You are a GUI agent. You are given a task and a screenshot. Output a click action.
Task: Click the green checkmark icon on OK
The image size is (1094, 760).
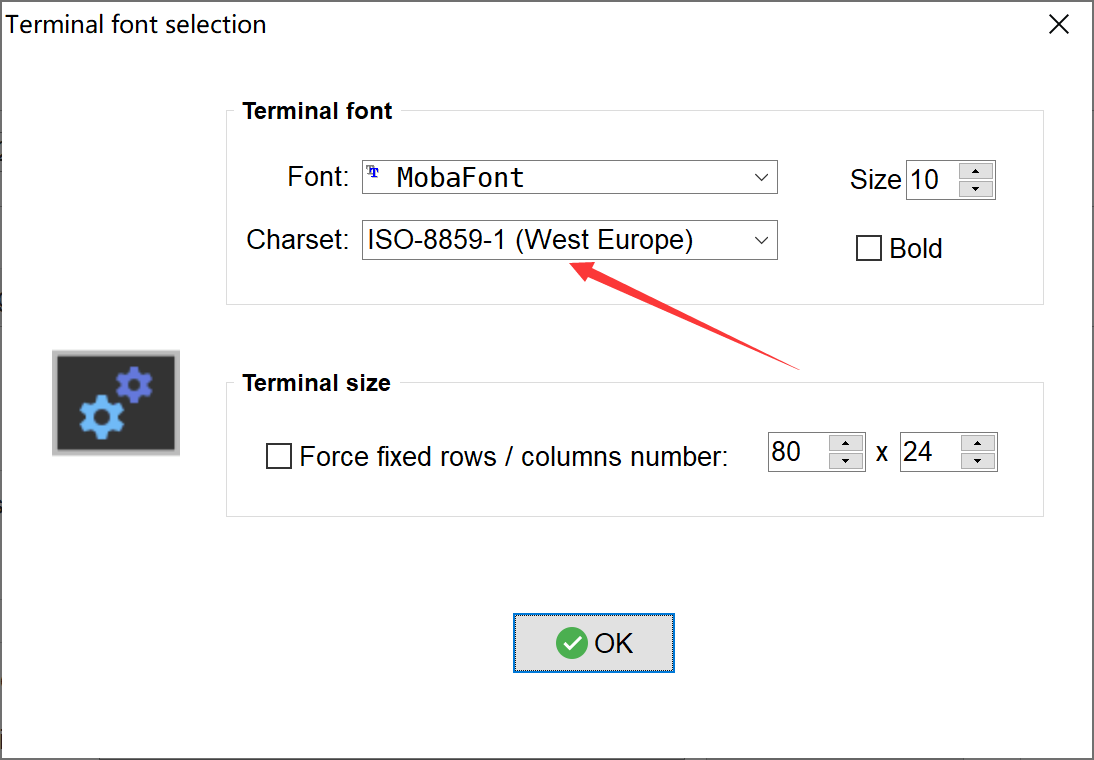click(572, 643)
